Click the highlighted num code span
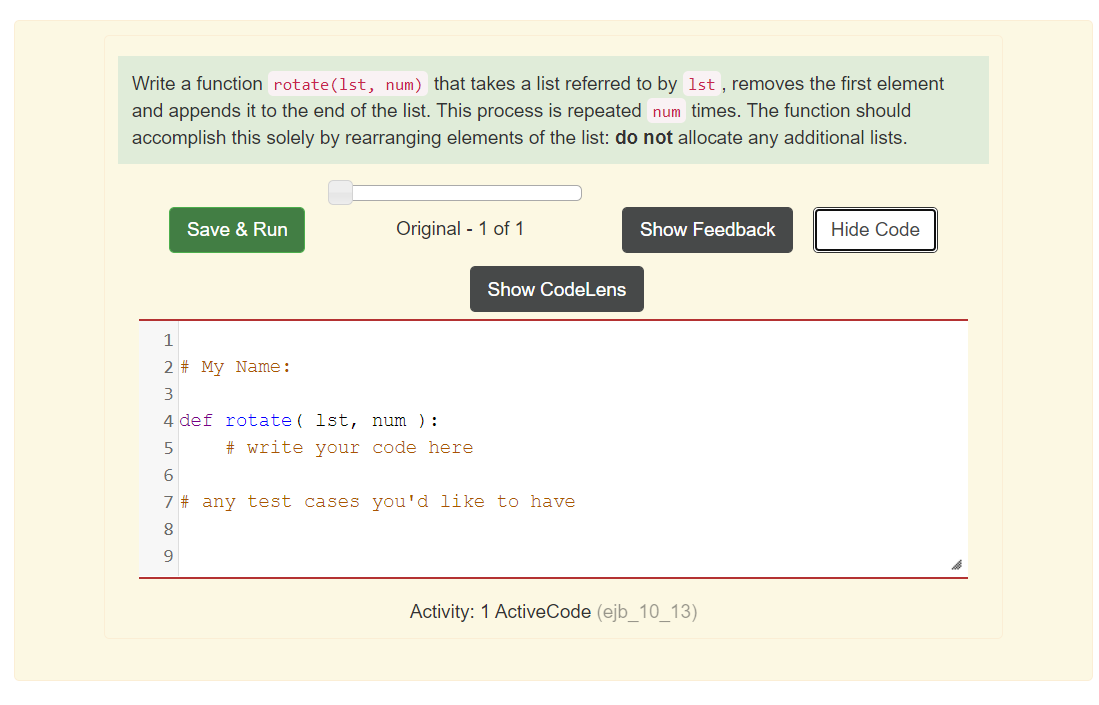The width and height of the screenshot is (1099, 705). click(665, 111)
